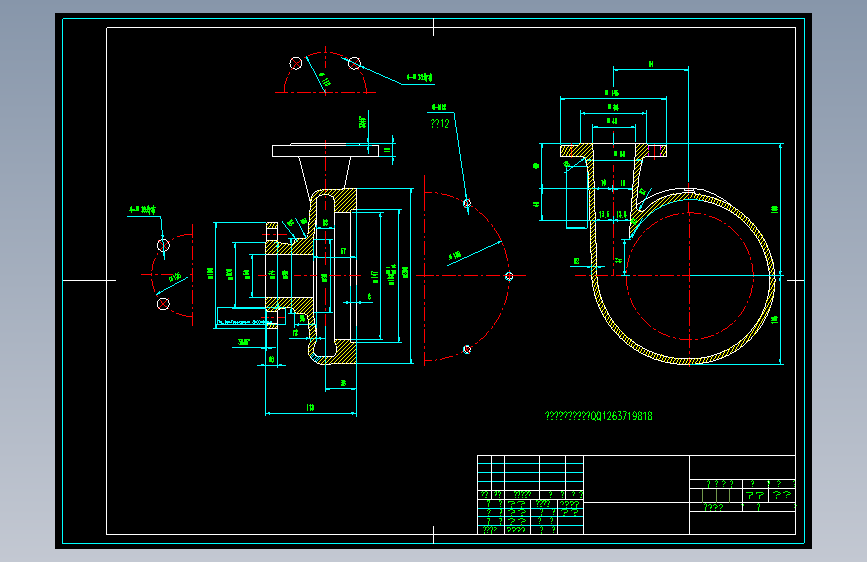Select the left bolt hole in top arc view
The width and height of the screenshot is (867, 562).
pos(296,63)
